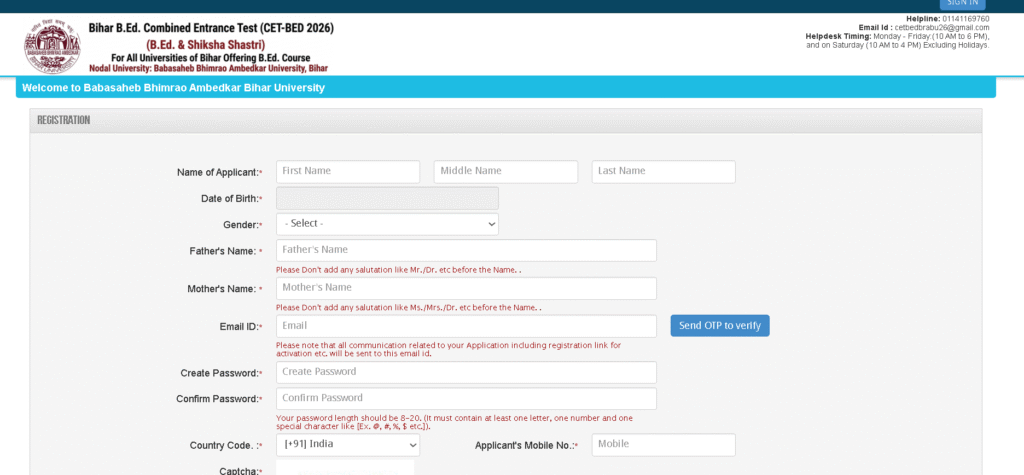Click the Welcome to Babasaheb Bhimrao banner
Image resolution: width=1024 pixels, height=475 pixels.
coord(173,88)
